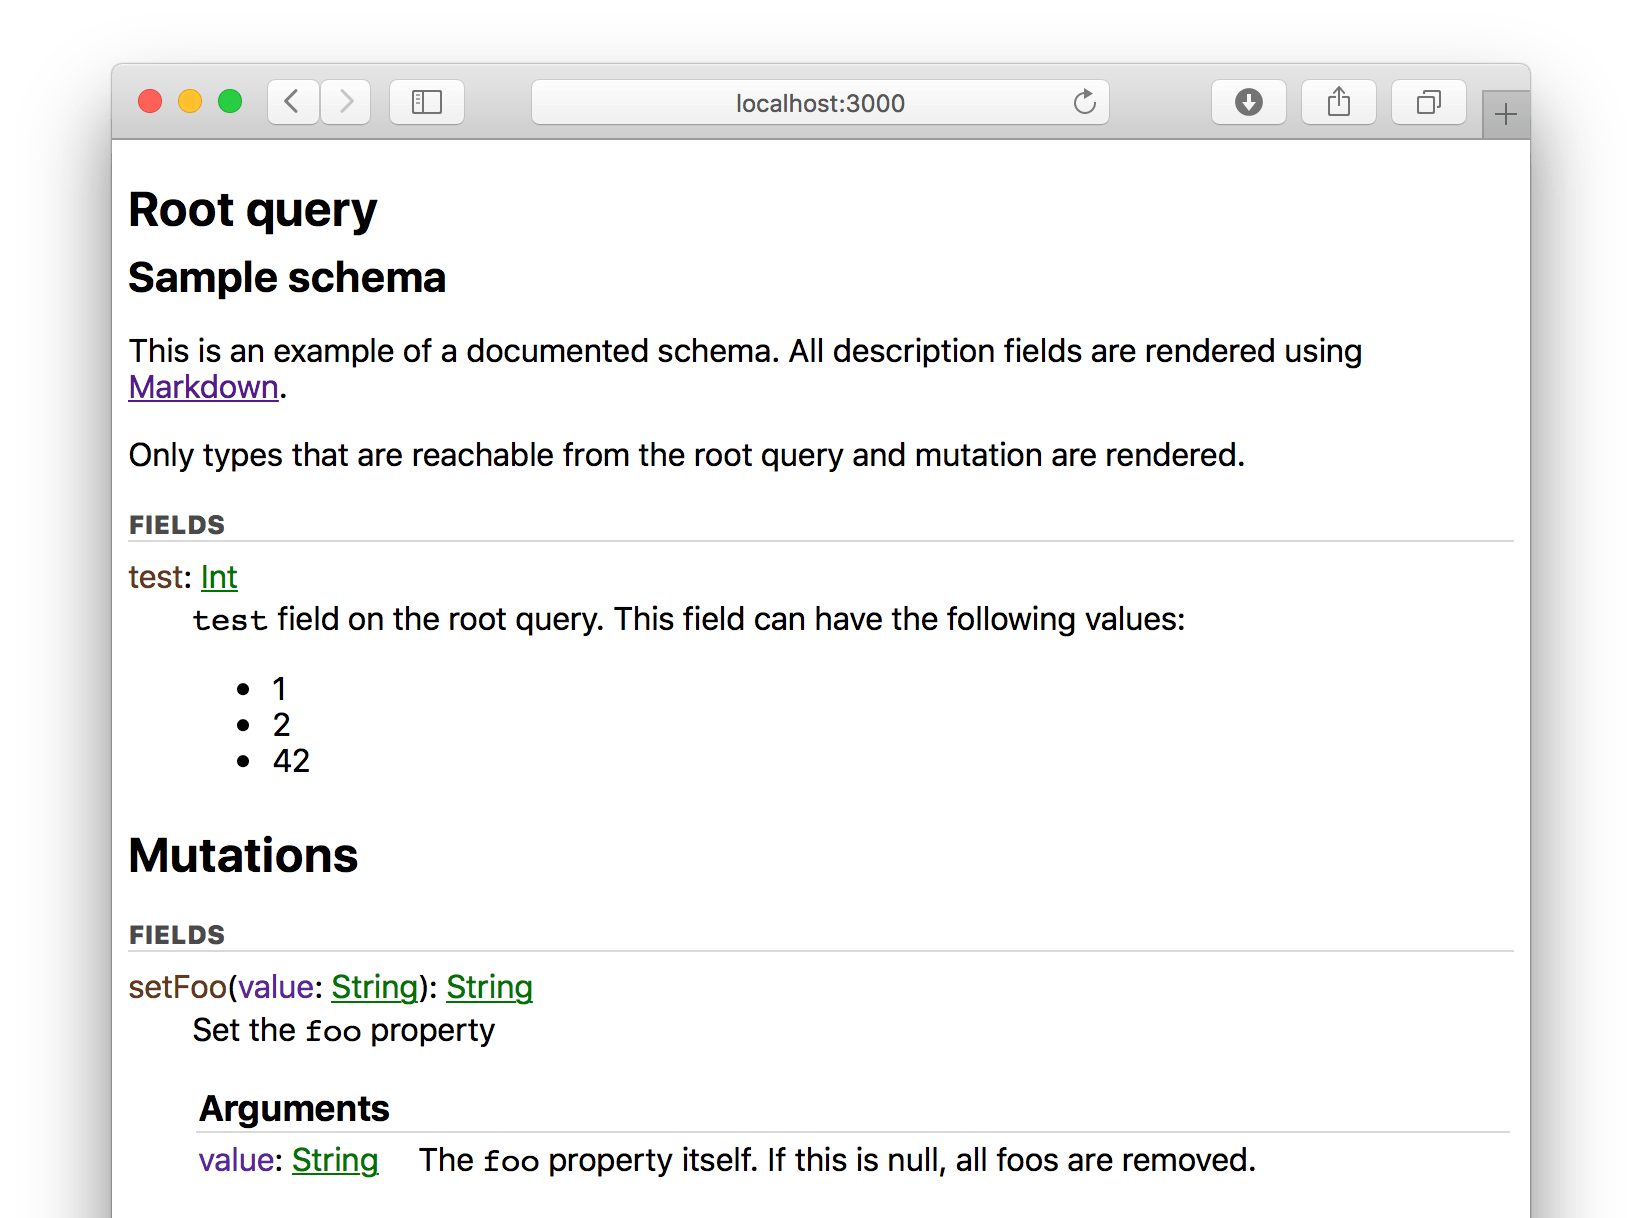Click the green zoom traffic light

point(230,101)
